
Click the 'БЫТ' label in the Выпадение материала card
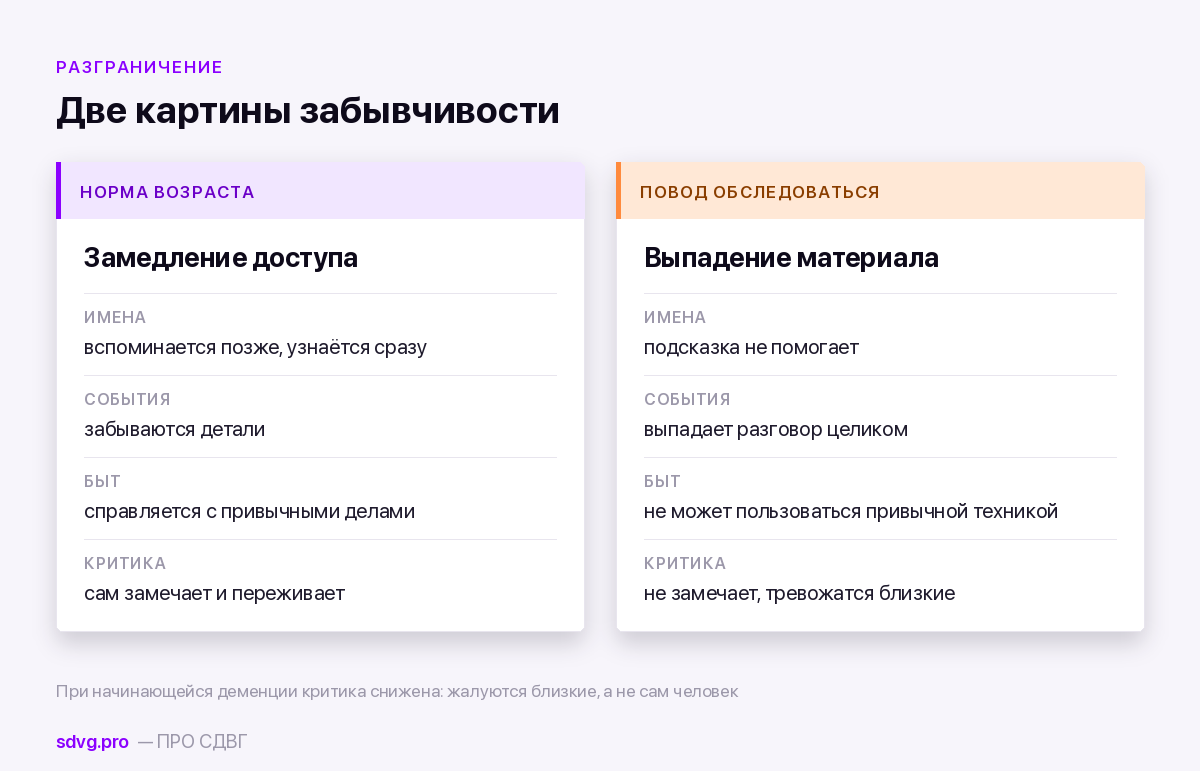(662, 481)
